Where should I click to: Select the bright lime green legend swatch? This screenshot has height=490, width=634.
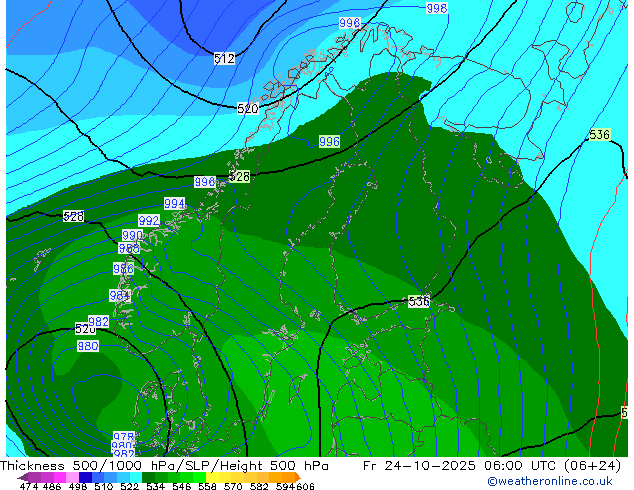(200, 477)
